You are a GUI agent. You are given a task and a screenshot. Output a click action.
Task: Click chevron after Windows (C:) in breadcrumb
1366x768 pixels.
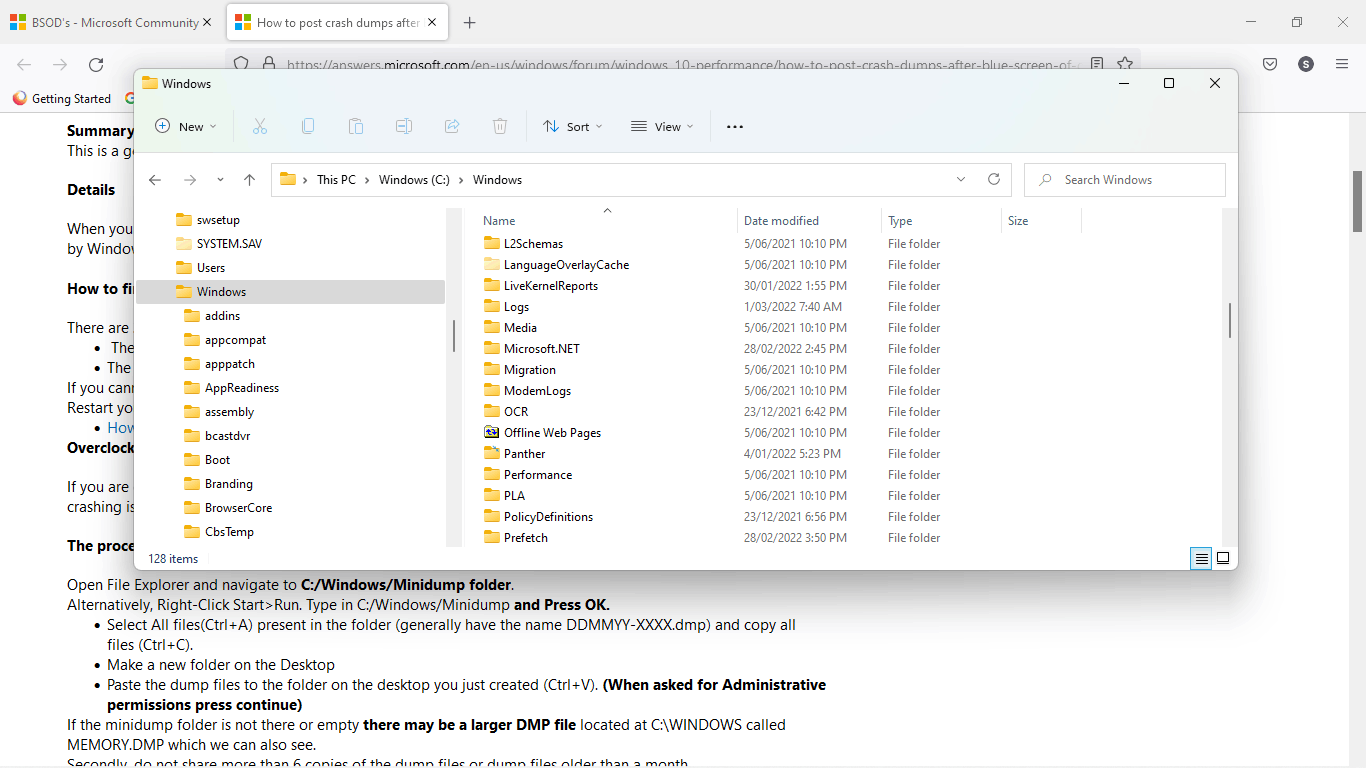pyautogui.click(x=461, y=180)
